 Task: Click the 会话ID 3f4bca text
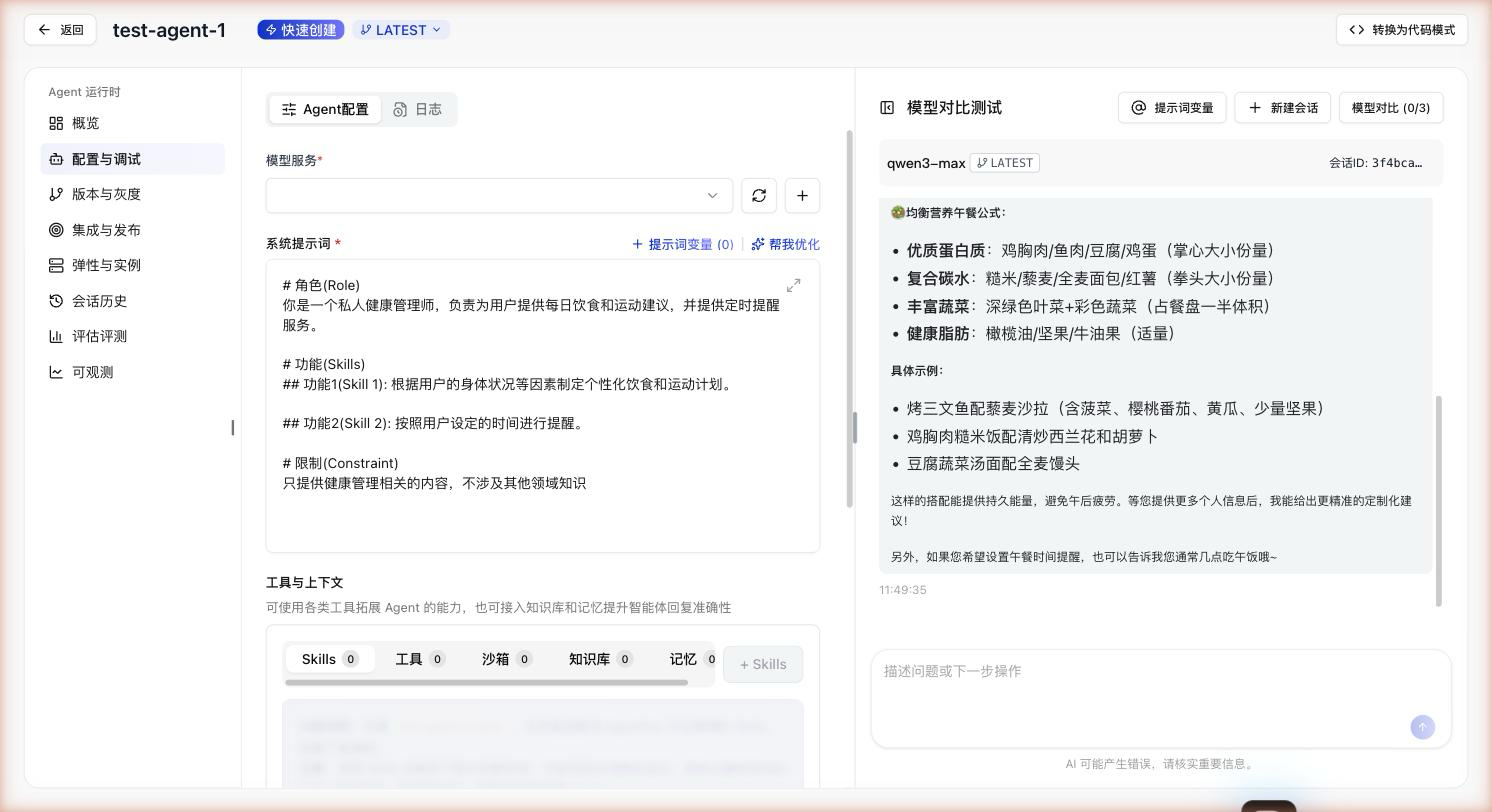tap(1376, 163)
